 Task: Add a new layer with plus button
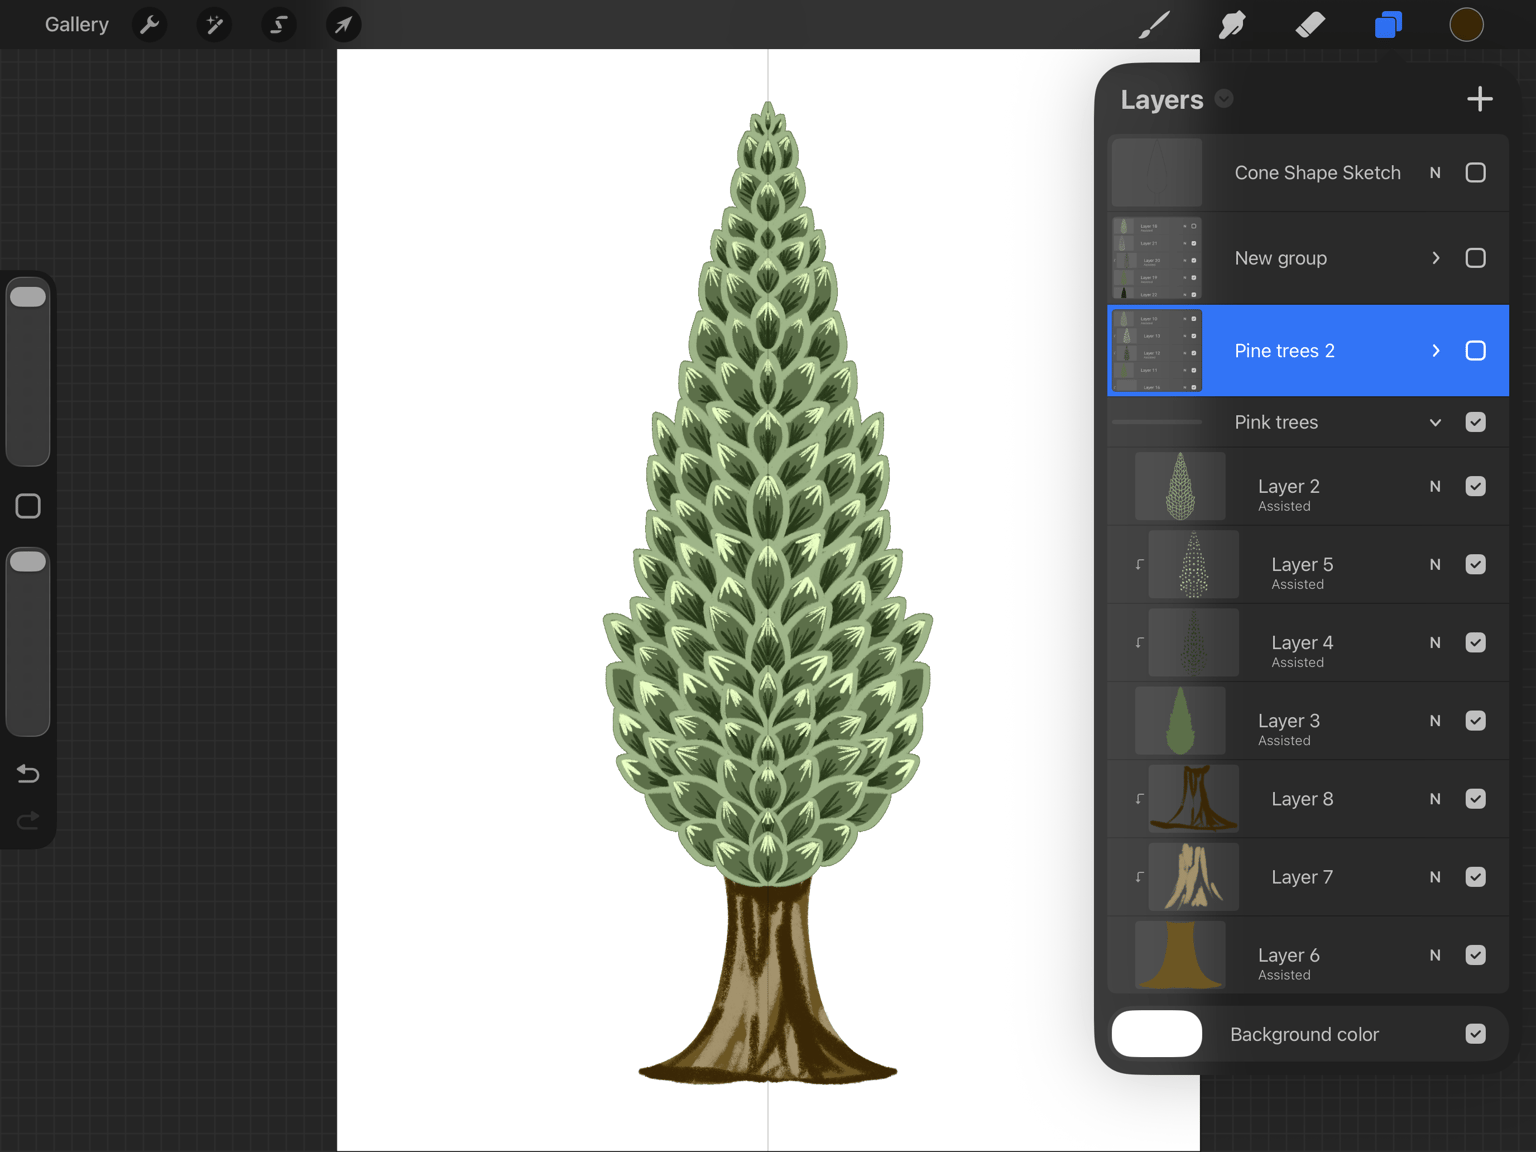(x=1479, y=99)
